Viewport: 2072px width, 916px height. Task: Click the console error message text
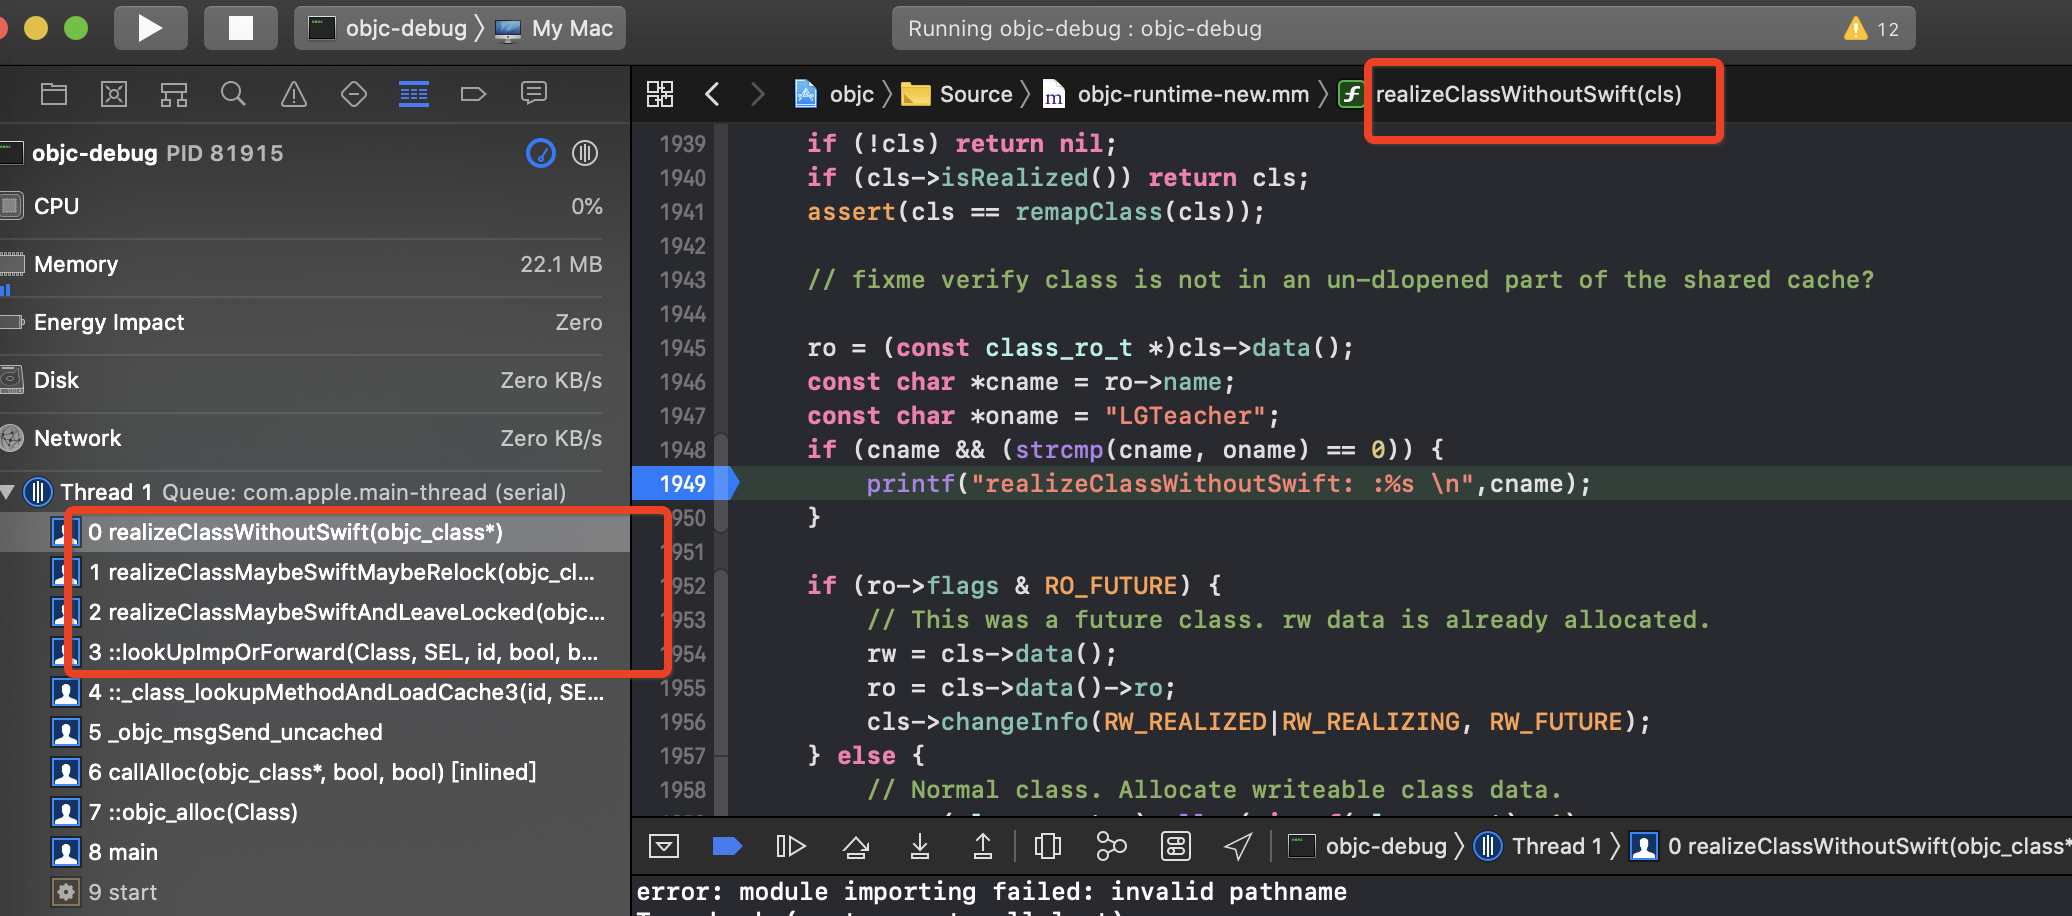(x=992, y=892)
